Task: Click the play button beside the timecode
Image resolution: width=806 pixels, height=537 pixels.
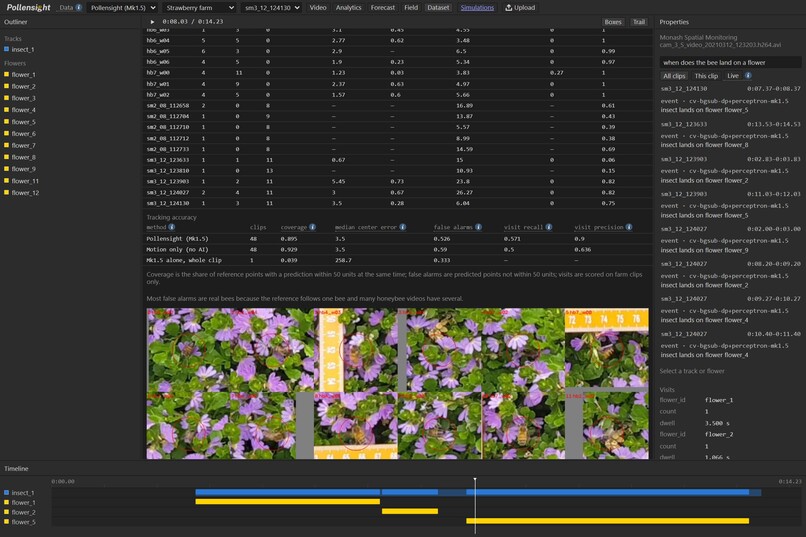Action: tap(152, 22)
